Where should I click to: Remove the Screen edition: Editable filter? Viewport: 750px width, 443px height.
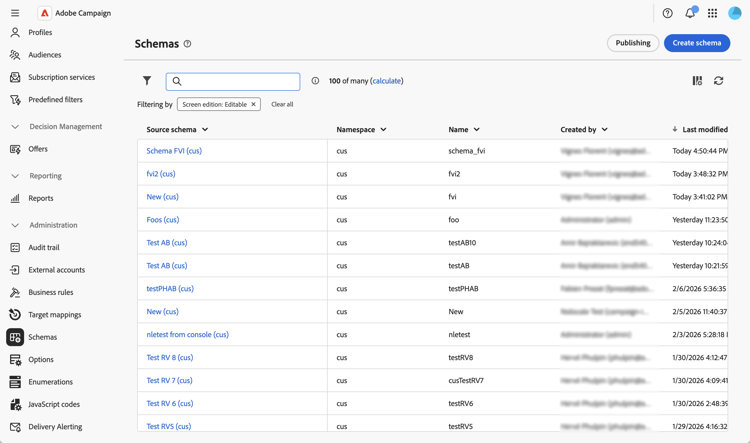[x=253, y=104]
